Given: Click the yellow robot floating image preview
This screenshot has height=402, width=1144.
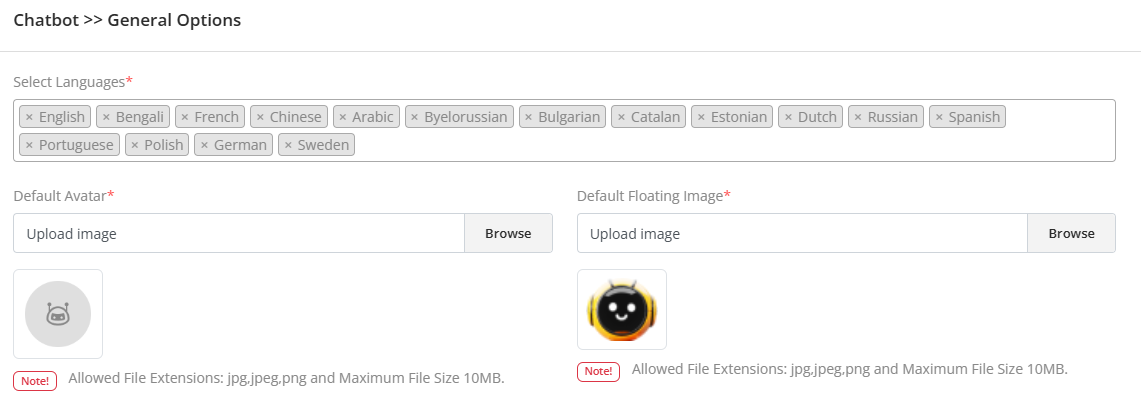Looking at the screenshot, I should click(622, 309).
